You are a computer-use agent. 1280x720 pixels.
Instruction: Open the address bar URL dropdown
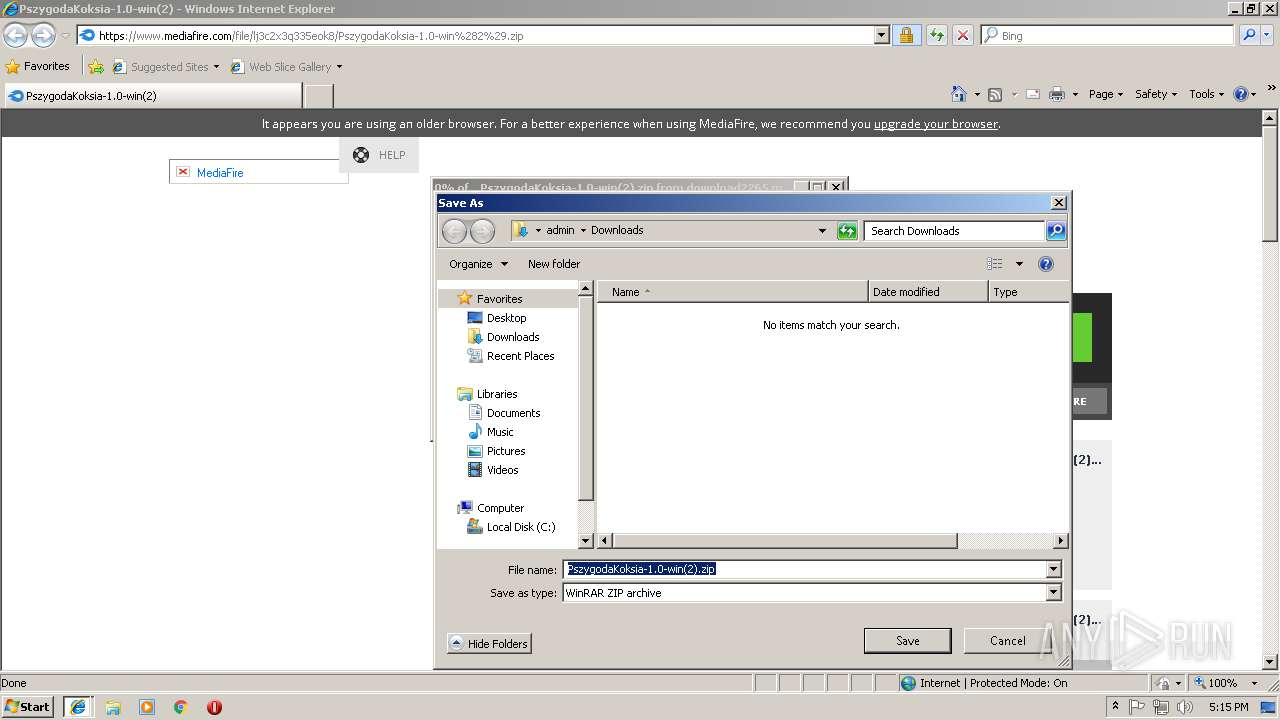(x=881, y=35)
